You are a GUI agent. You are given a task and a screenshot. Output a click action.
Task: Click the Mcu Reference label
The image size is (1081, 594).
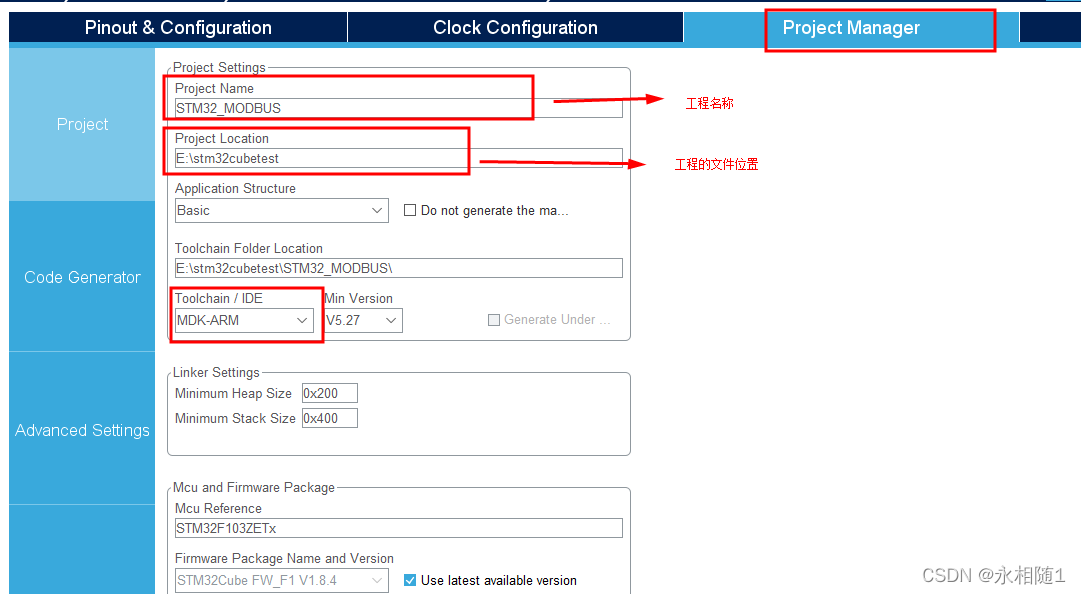[x=218, y=509]
